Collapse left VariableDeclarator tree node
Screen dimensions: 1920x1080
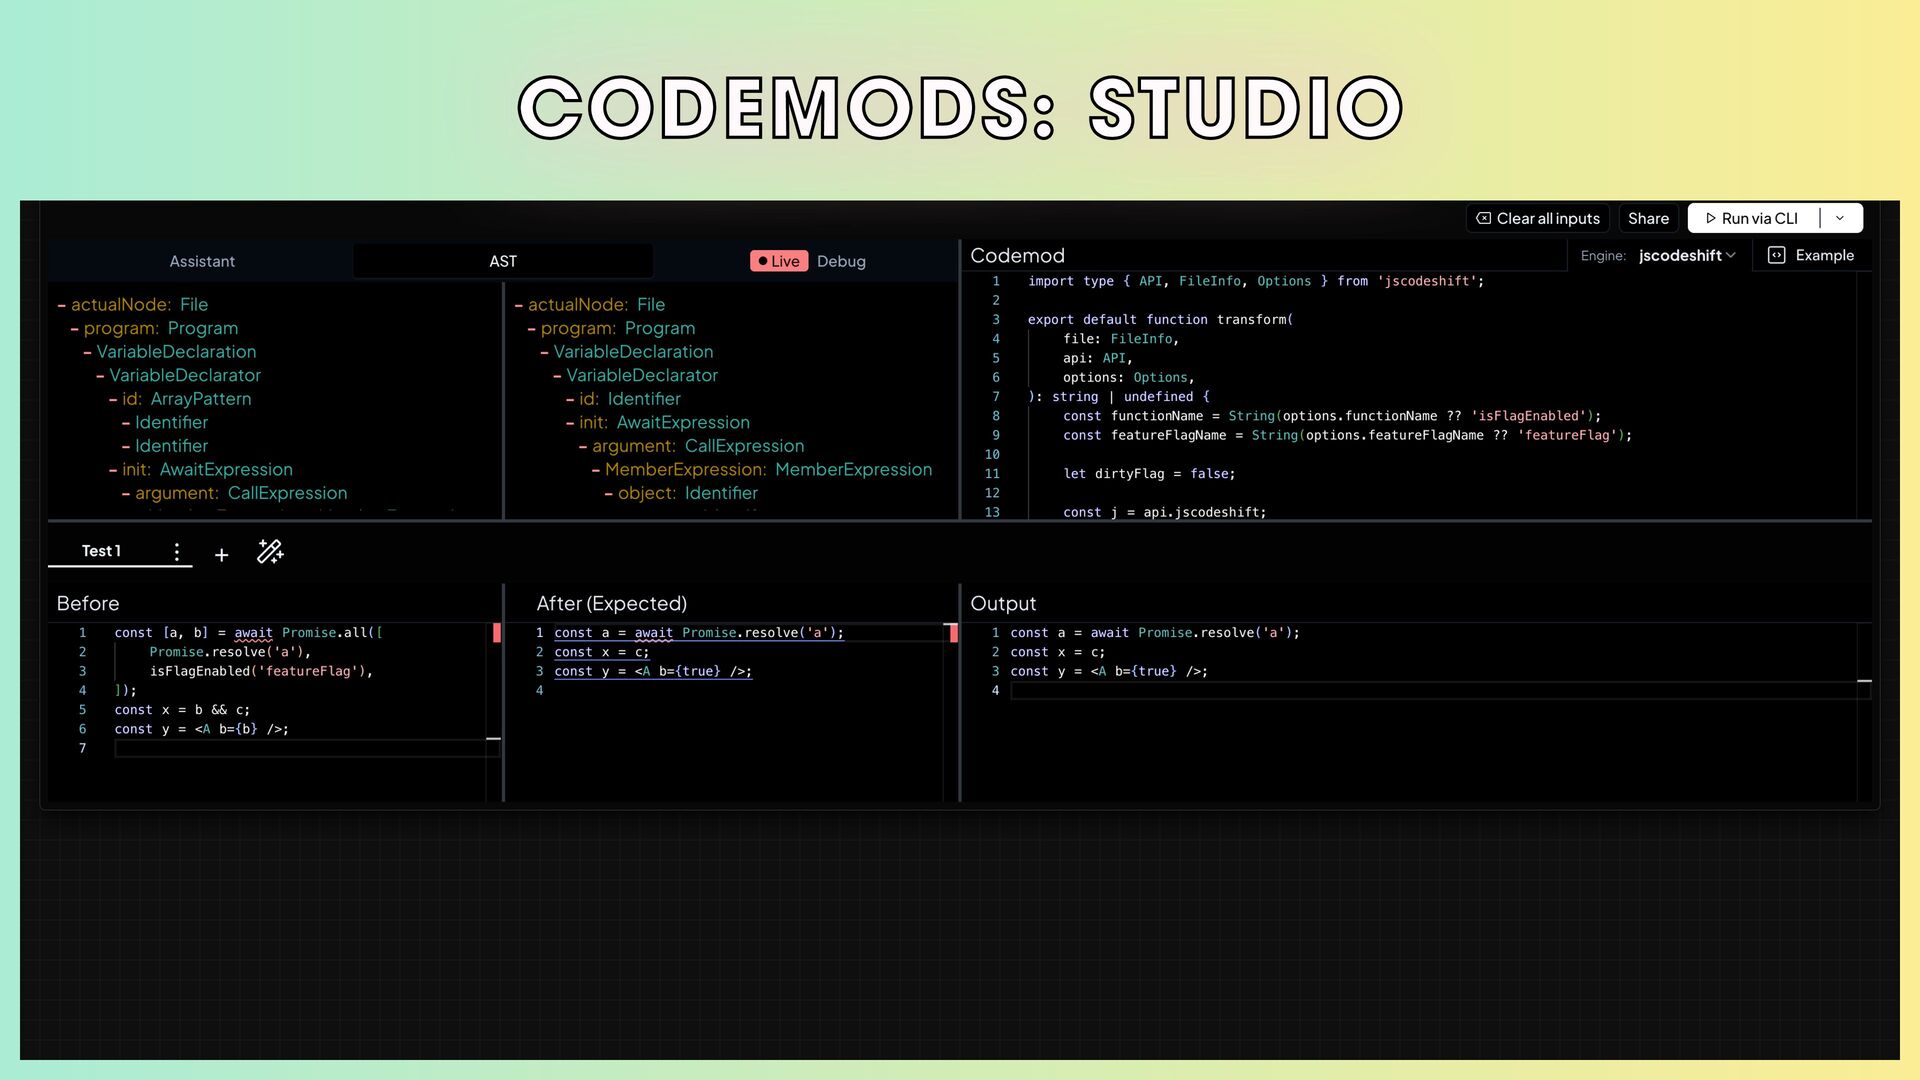pyautogui.click(x=100, y=376)
